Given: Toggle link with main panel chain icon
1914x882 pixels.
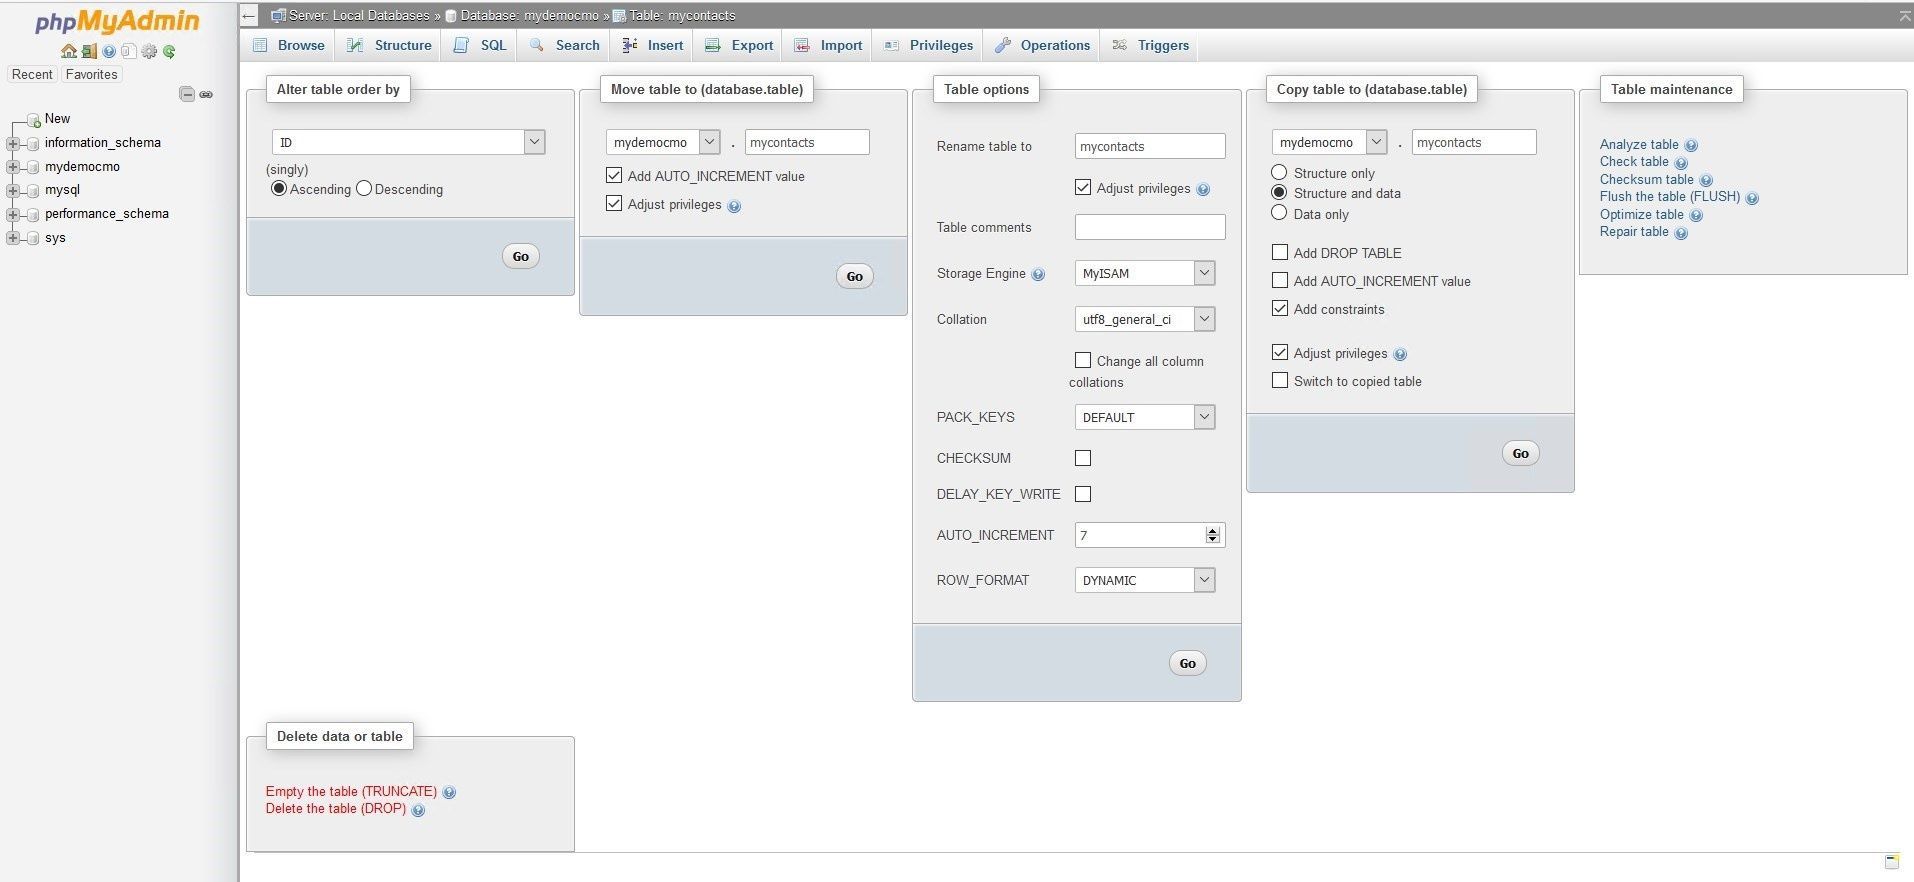Looking at the screenshot, I should click(206, 94).
